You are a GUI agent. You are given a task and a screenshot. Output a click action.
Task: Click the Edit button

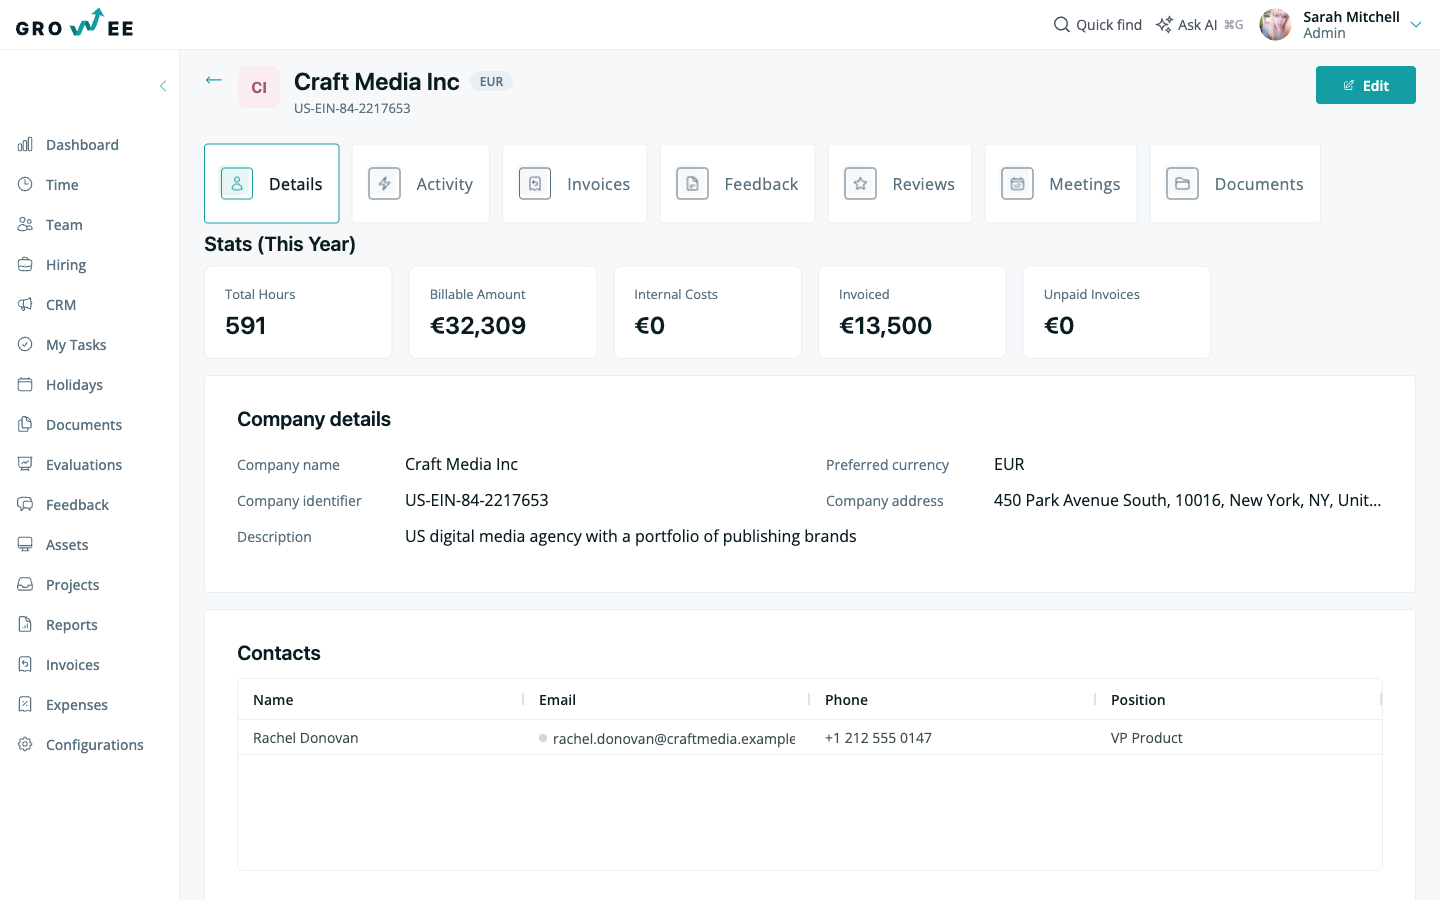[1366, 85]
